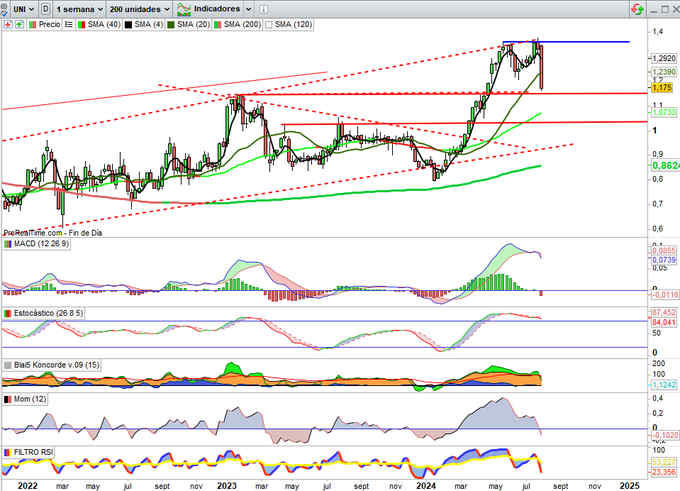Click the MACD (12 26 9) color icon

click(x=8, y=244)
